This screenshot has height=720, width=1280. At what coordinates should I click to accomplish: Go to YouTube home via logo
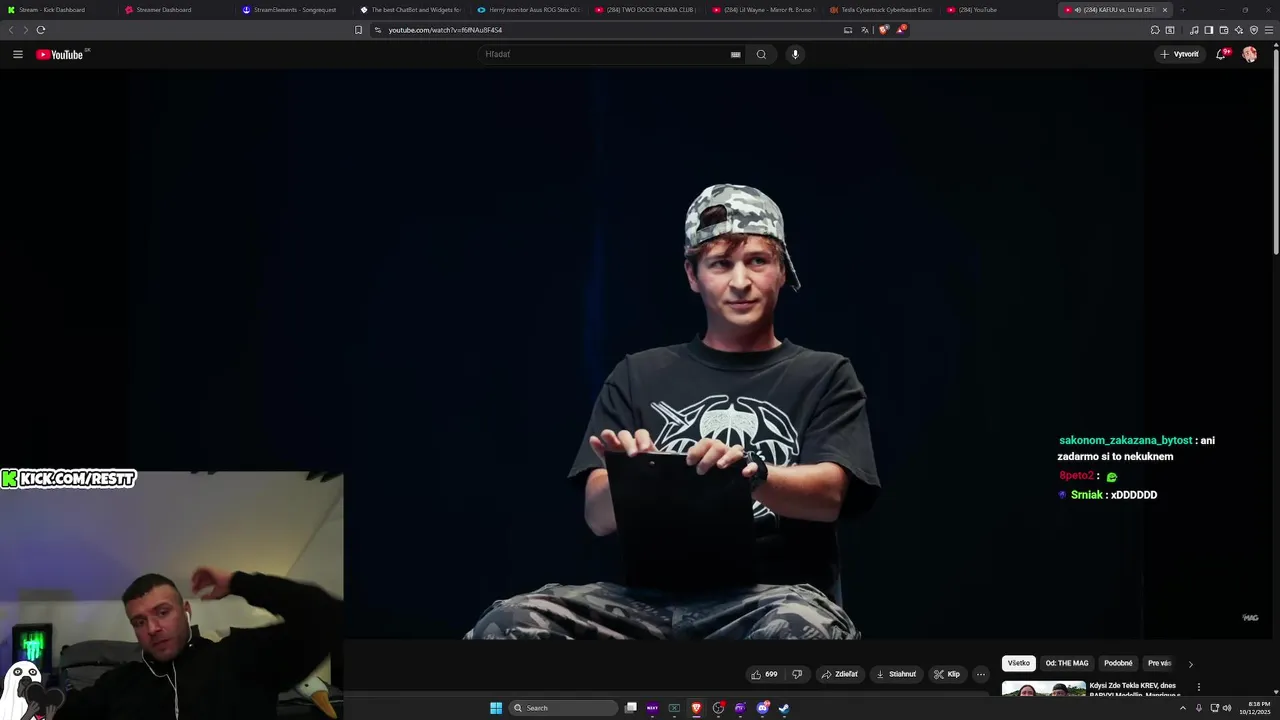coord(60,54)
